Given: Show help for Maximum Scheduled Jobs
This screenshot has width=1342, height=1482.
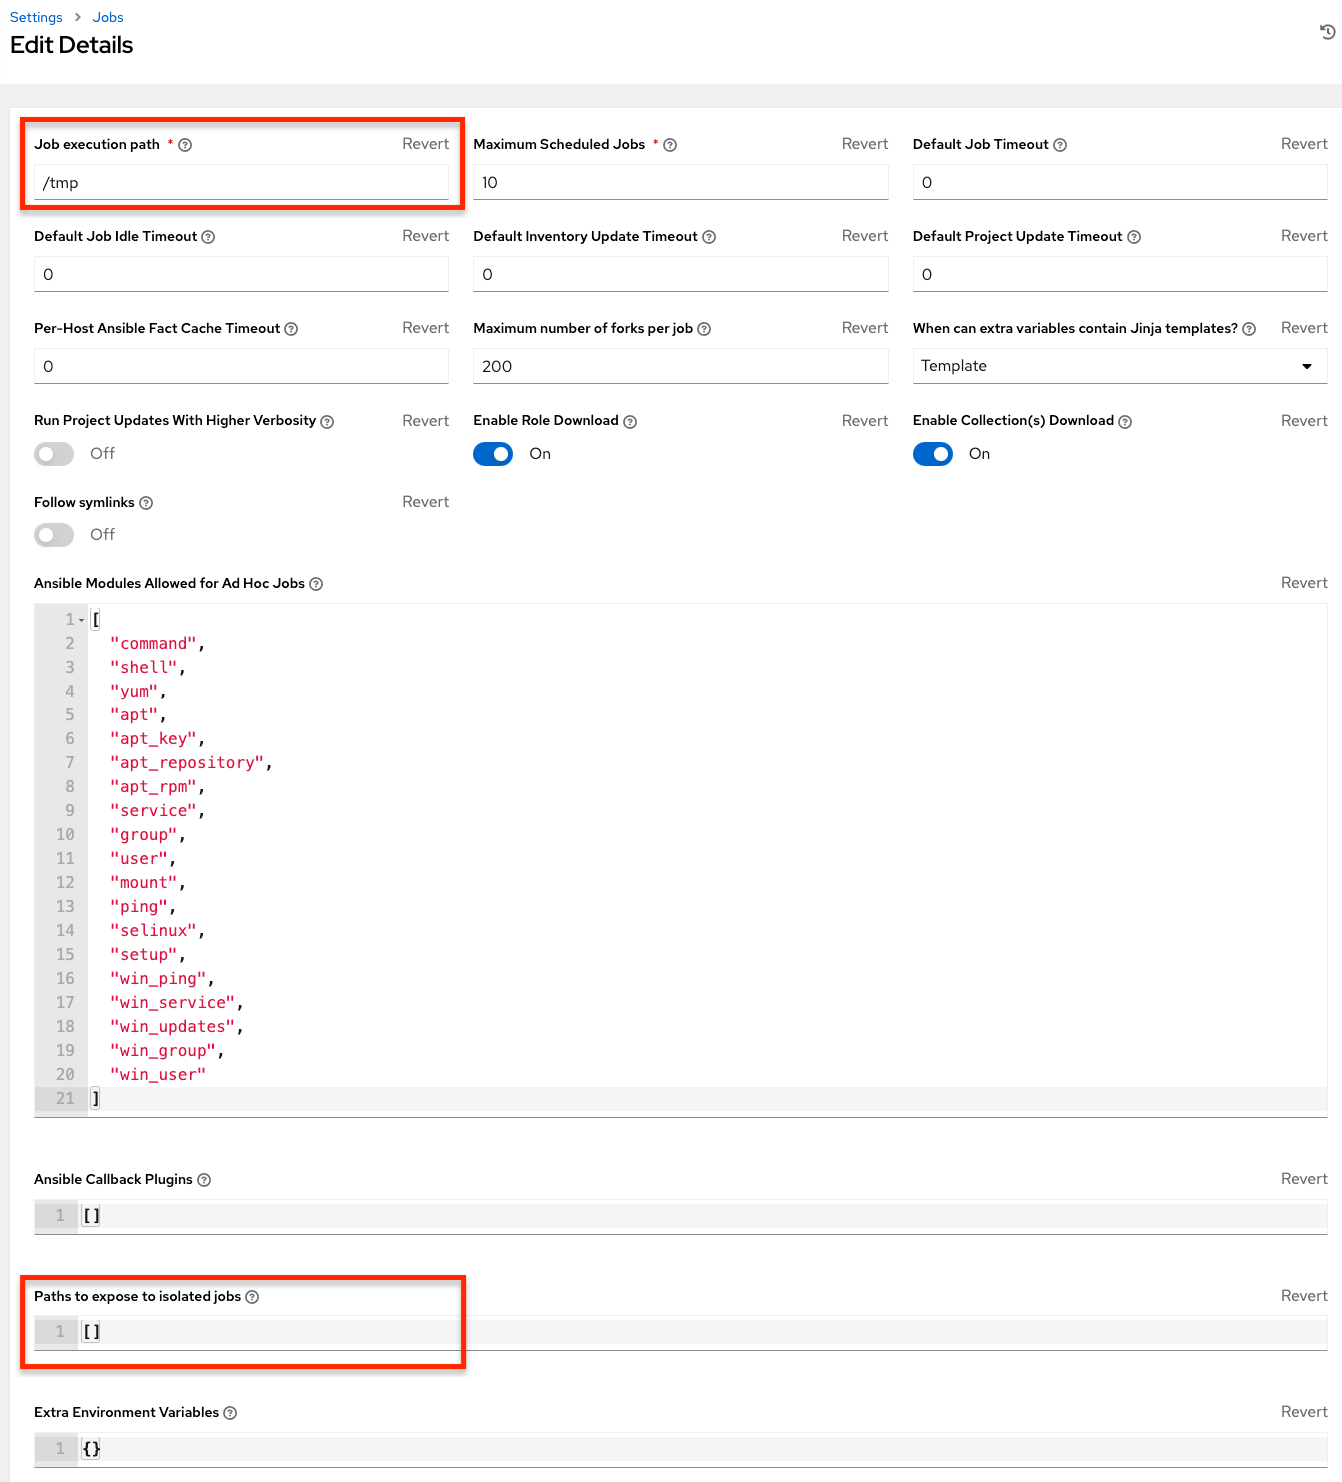Looking at the screenshot, I should point(670,145).
